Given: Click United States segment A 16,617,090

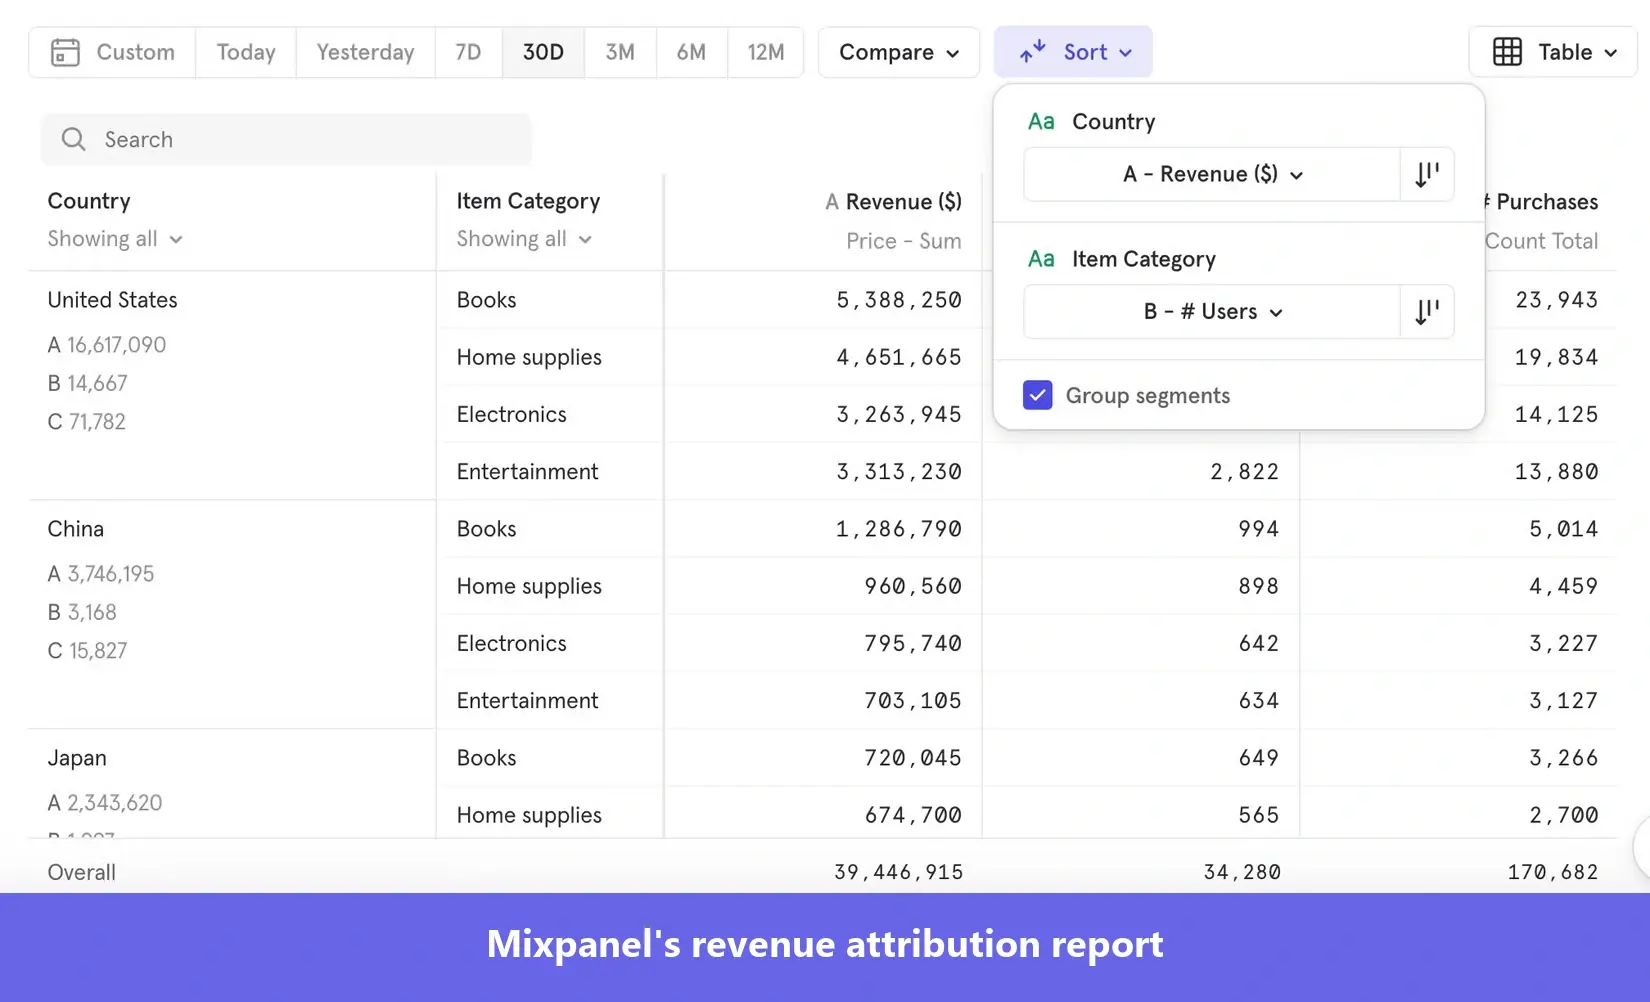Looking at the screenshot, I should [107, 345].
